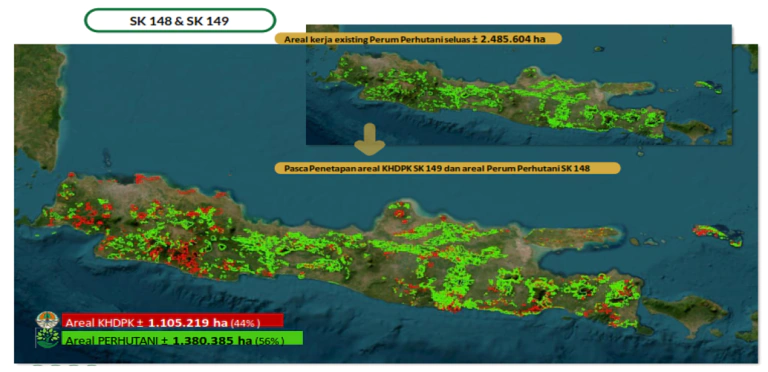Click the ministry emblem beside the KHDPK legend
The image size is (768, 372).
tap(48, 321)
